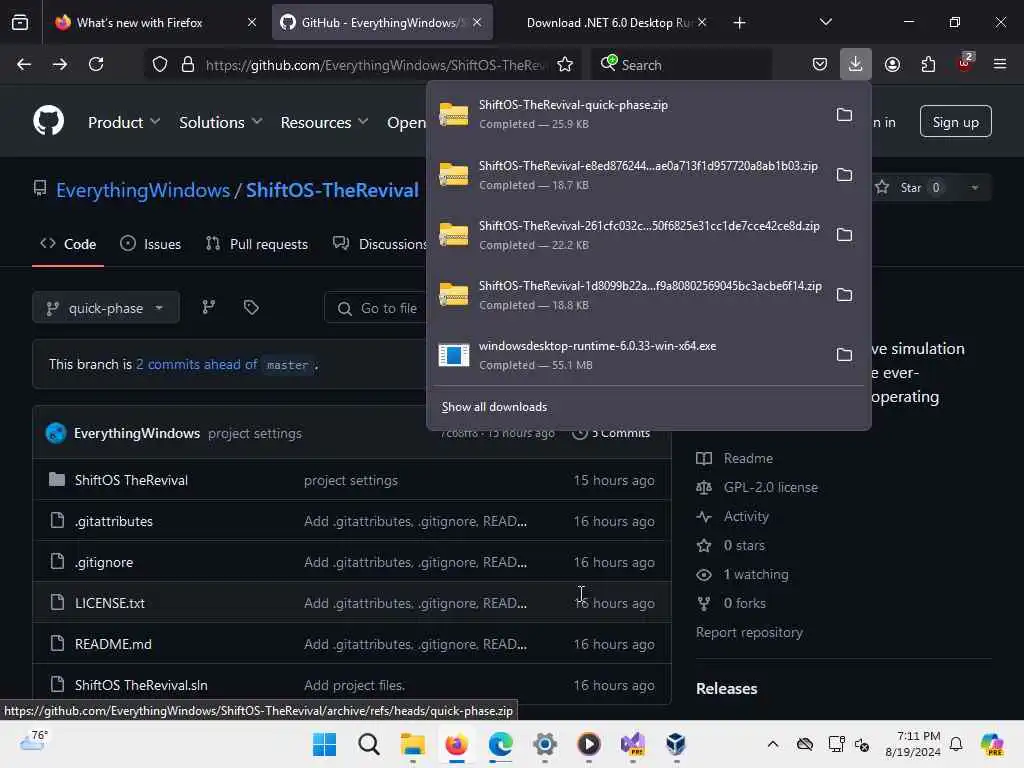View the 5 Commits history

click(612, 433)
